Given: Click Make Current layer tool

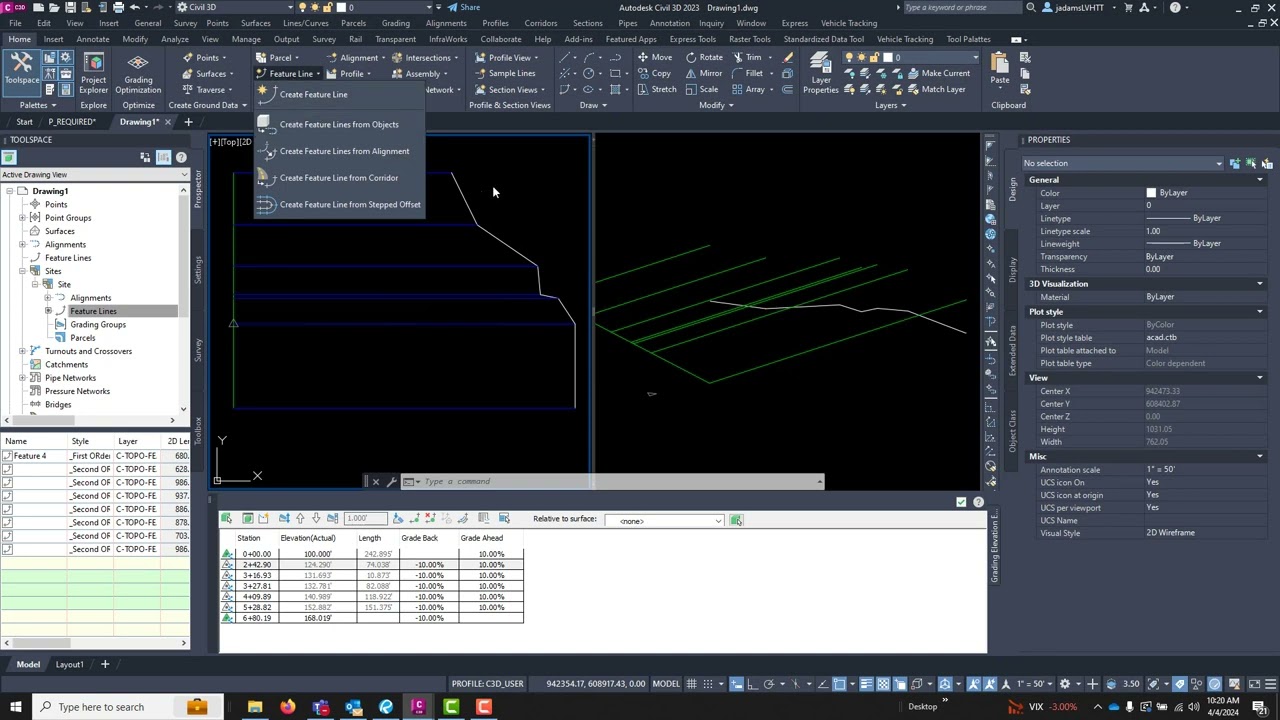Looking at the screenshot, I should [937, 73].
